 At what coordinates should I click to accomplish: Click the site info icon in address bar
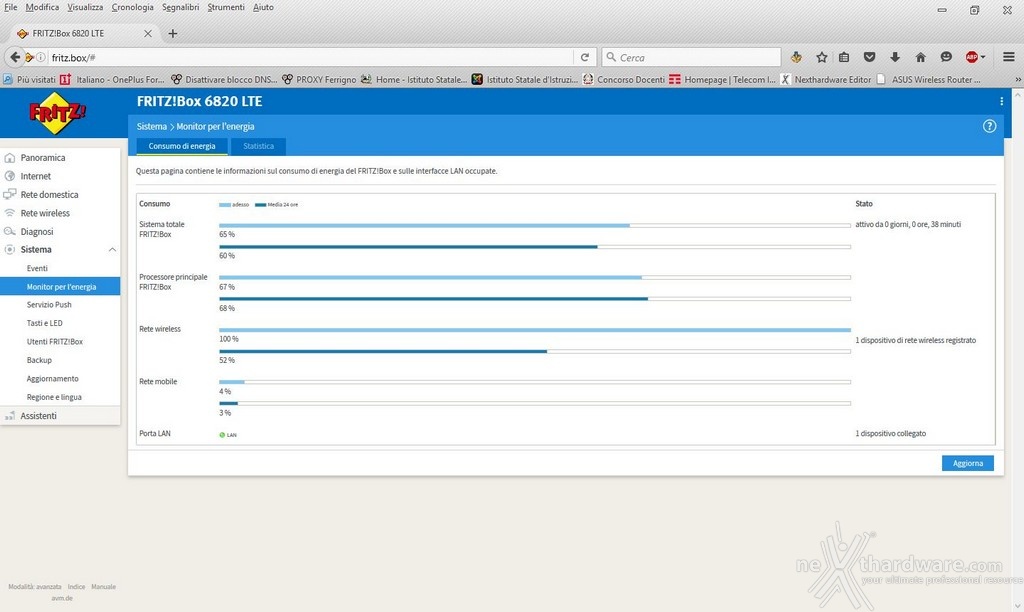40,57
